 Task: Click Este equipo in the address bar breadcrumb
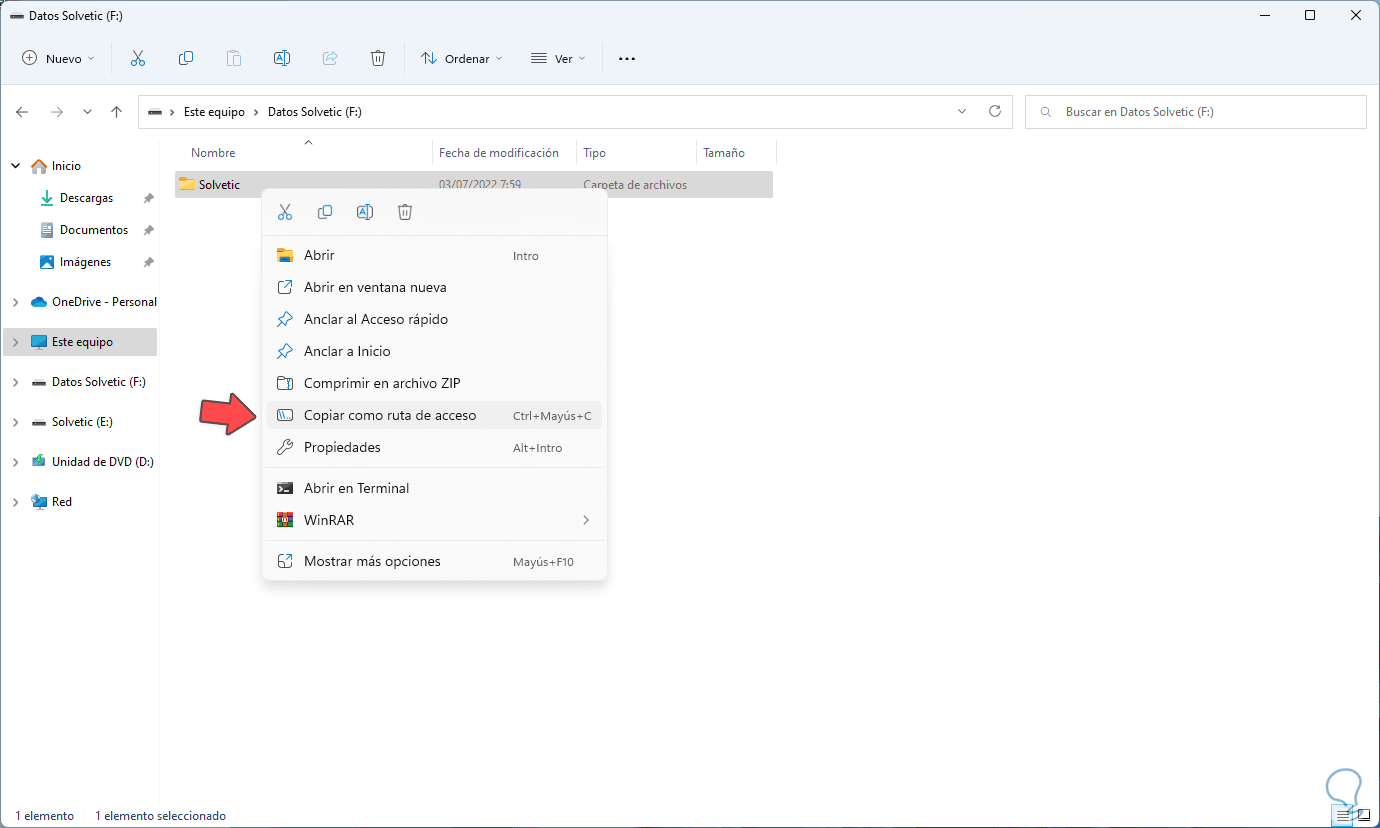coord(214,112)
